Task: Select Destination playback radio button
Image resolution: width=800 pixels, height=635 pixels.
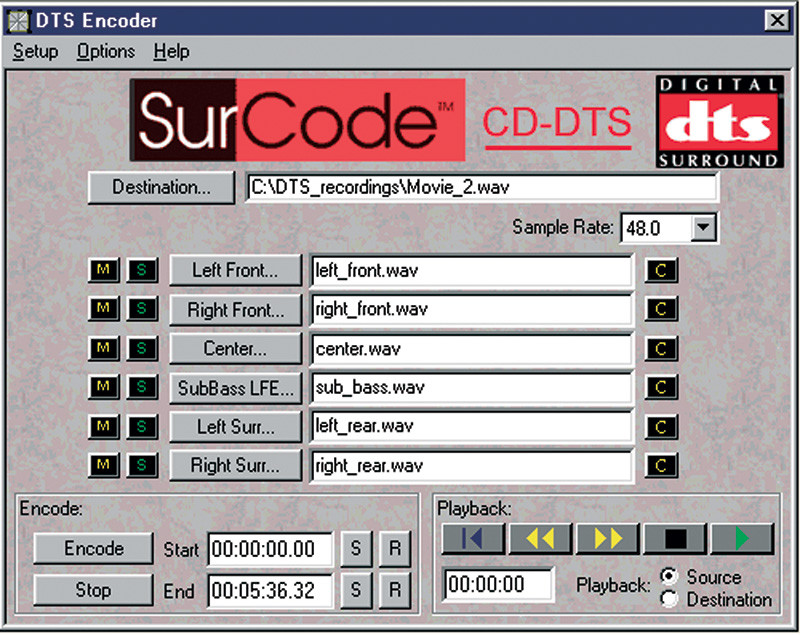Action: pos(669,599)
